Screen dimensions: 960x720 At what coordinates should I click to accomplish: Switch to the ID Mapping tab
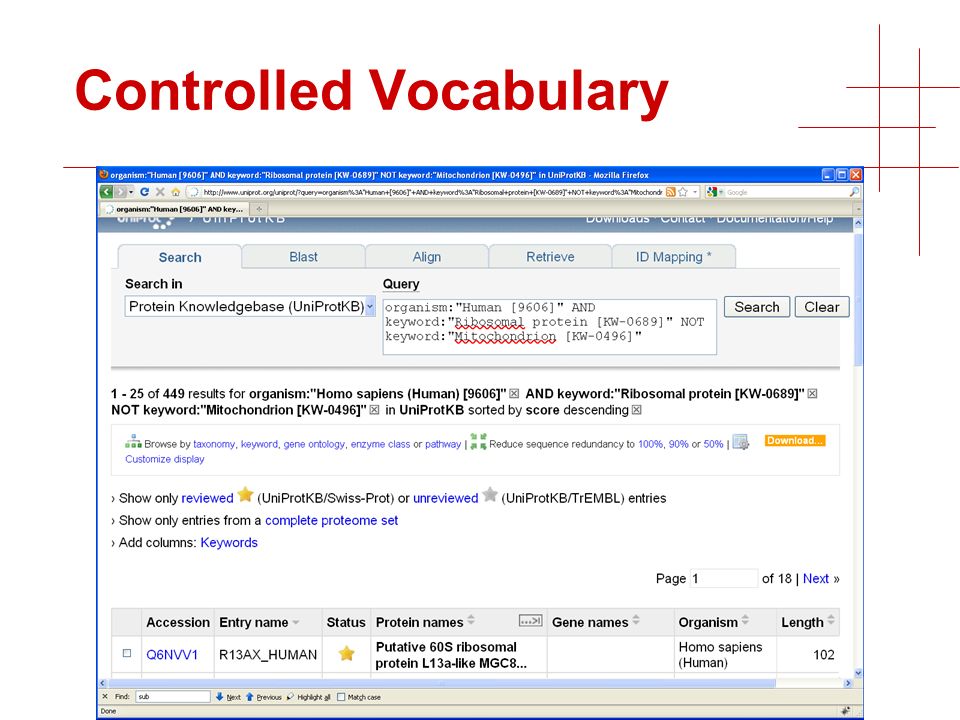[673, 257]
